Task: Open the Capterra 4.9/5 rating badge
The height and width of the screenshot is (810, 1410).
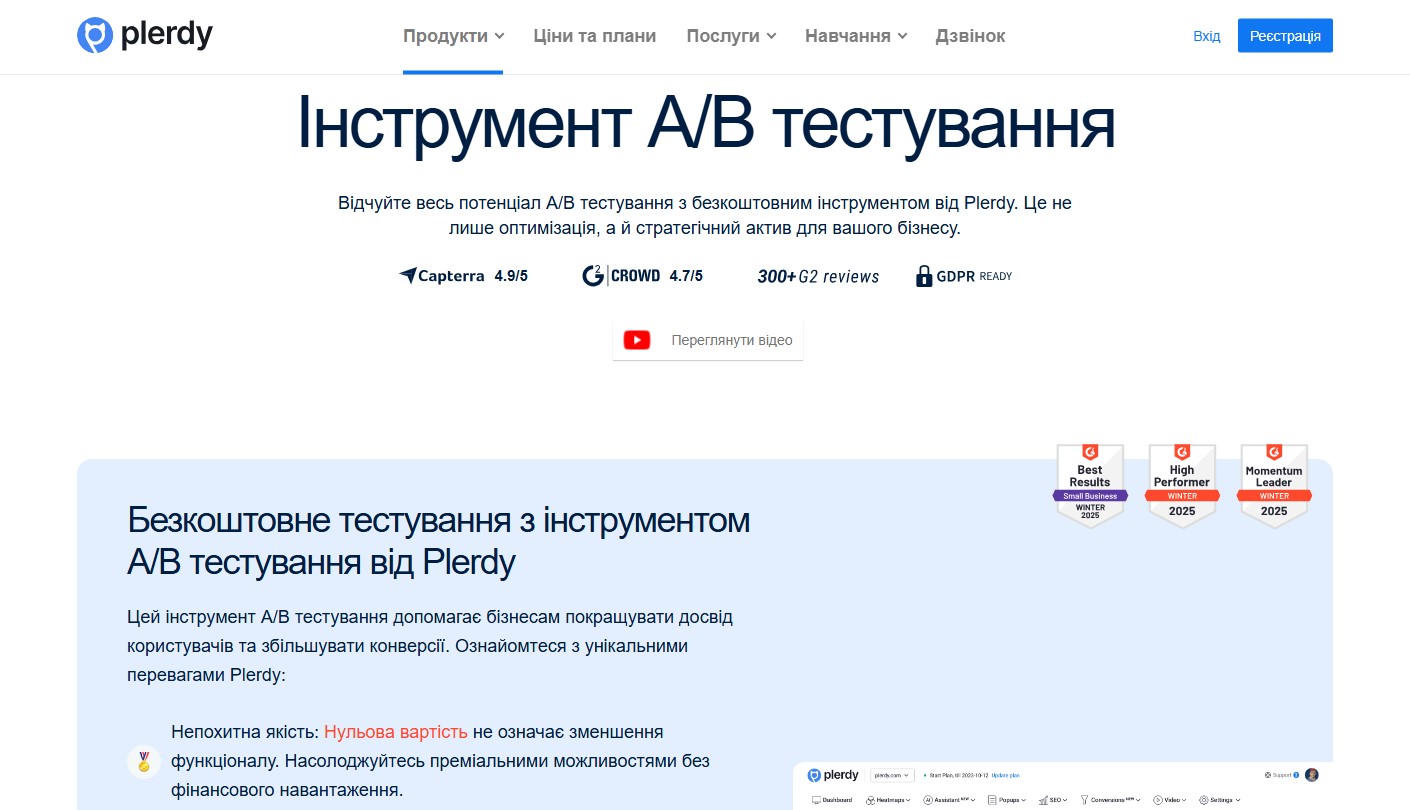Action: (463, 276)
